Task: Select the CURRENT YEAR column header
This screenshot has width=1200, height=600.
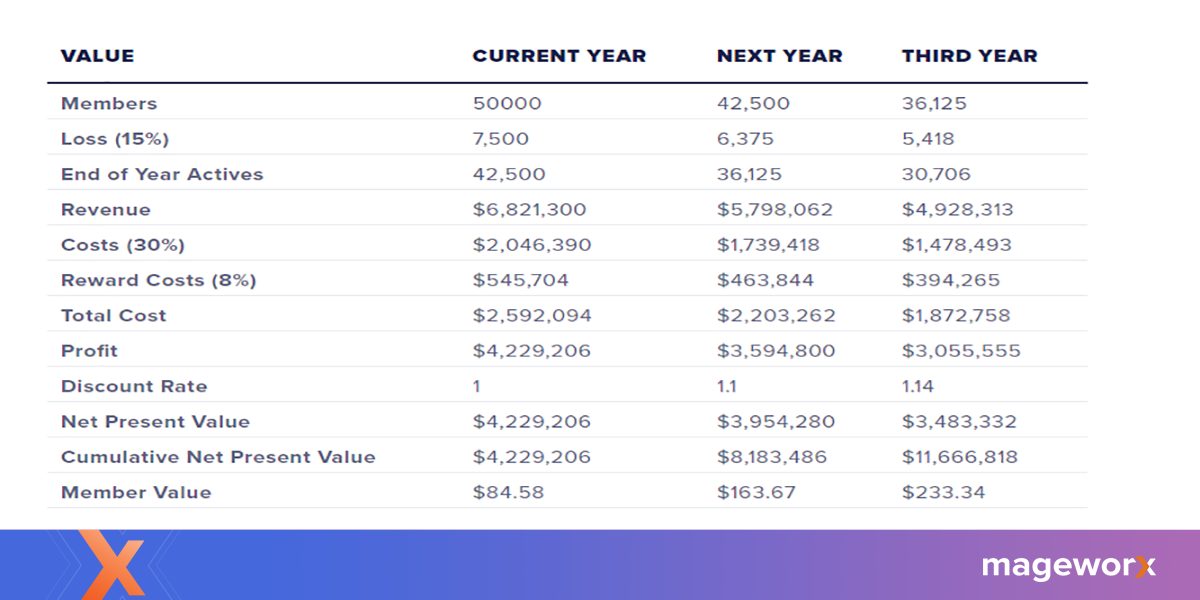Action: (x=559, y=56)
